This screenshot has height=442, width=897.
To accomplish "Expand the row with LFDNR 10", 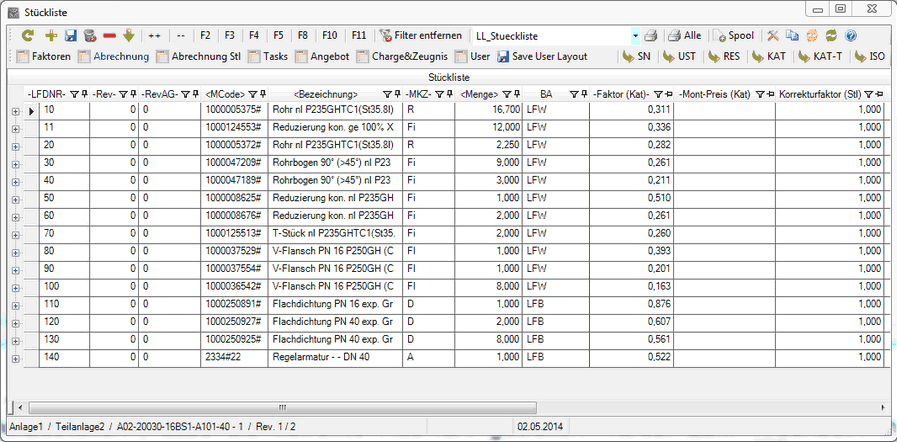I will point(15,110).
